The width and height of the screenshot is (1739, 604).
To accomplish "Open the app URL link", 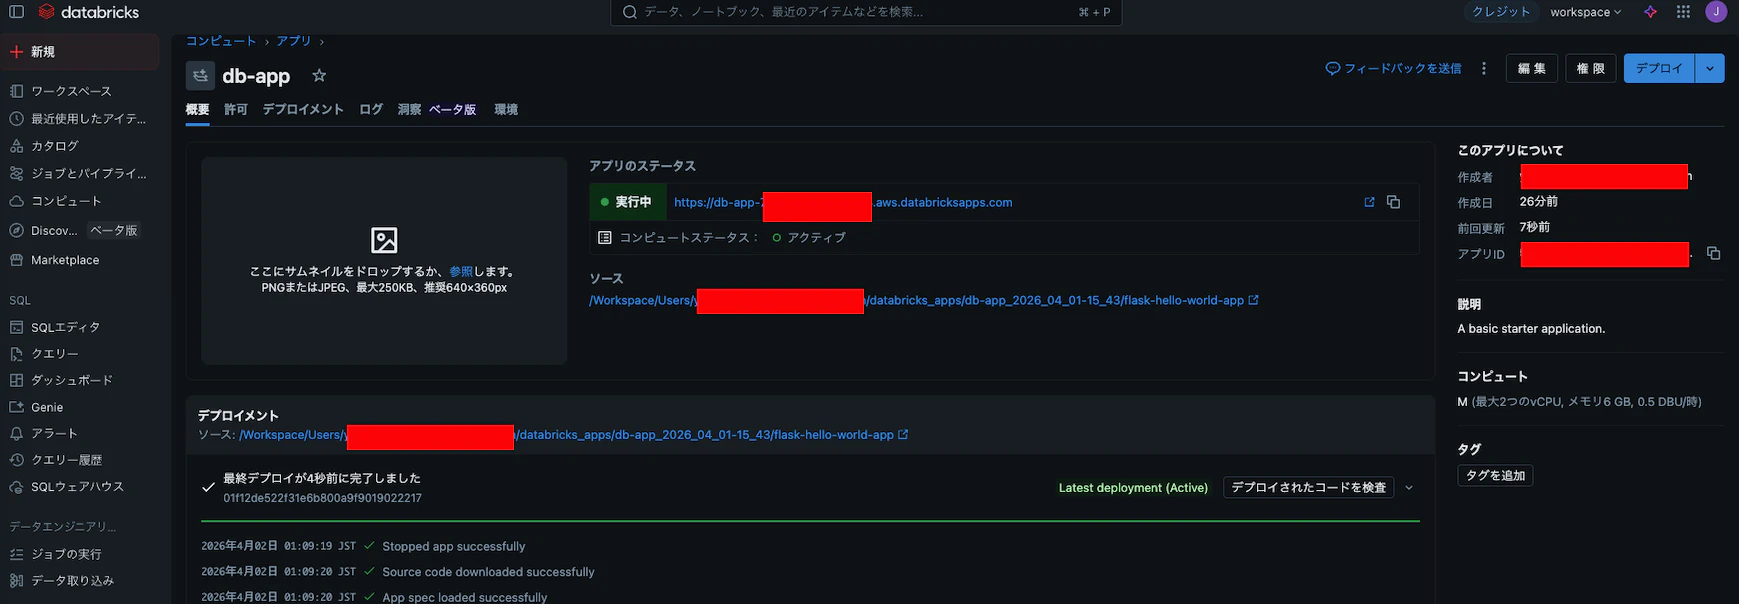I will (x=843, y=202).
